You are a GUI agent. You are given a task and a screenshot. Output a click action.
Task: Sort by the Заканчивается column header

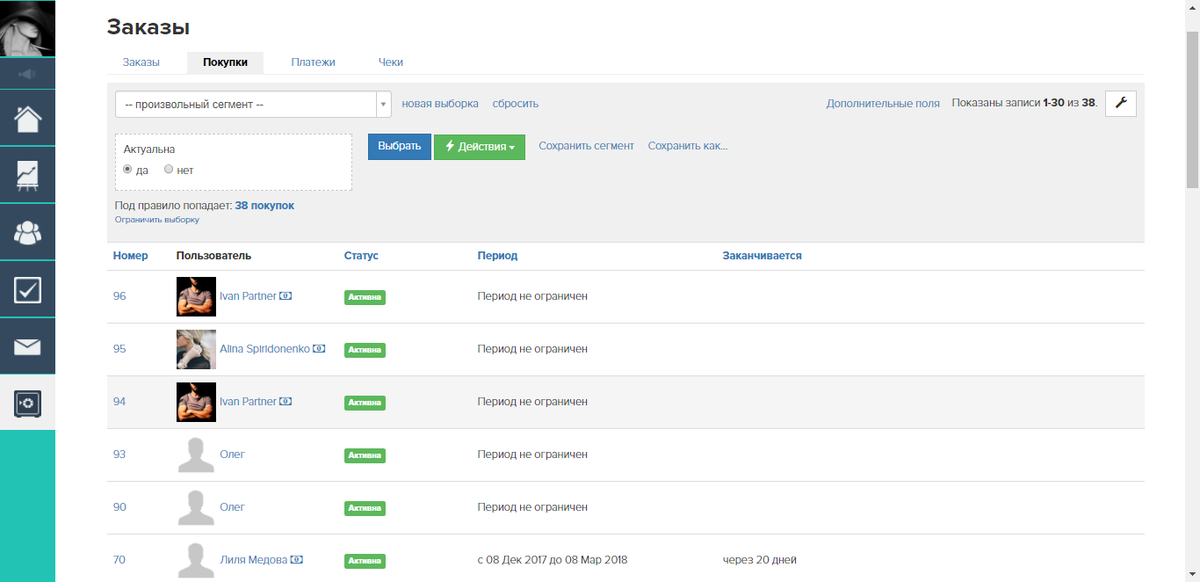click(x=762, y=256)
